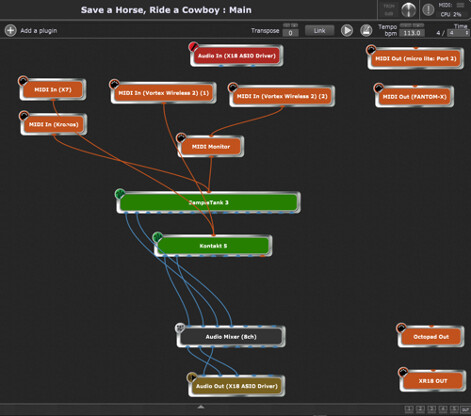Click the first blue audio port under SampleTank 3
The height and width of the screenshot is (416, 471).
coord(126,213)
